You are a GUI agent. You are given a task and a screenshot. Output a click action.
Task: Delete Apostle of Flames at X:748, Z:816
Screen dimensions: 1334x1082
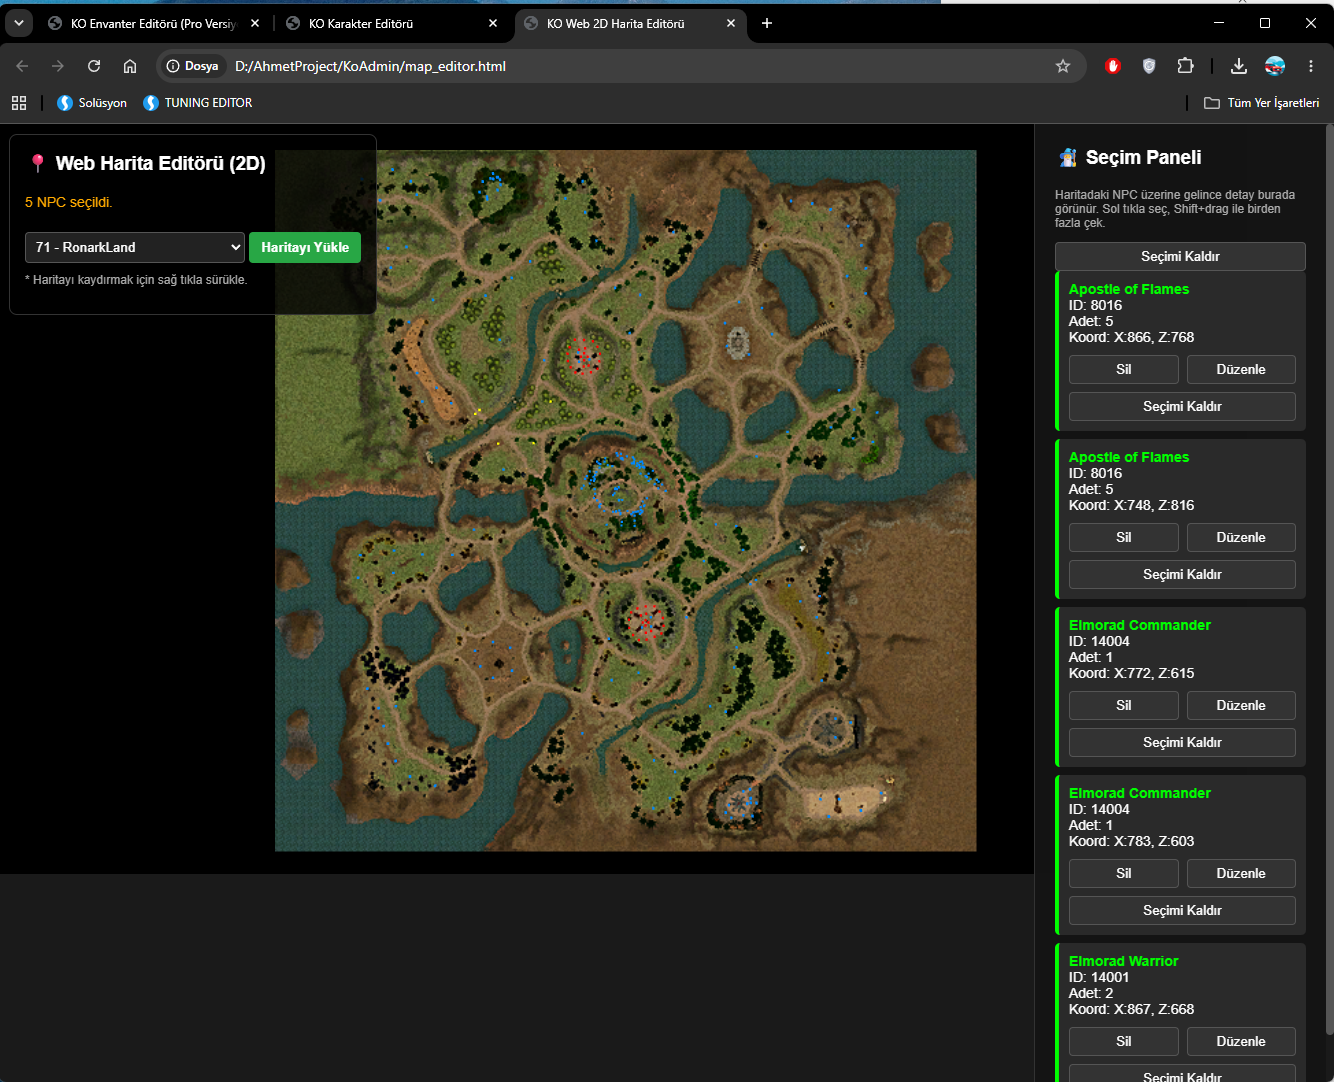click(x=1124, y=537)
